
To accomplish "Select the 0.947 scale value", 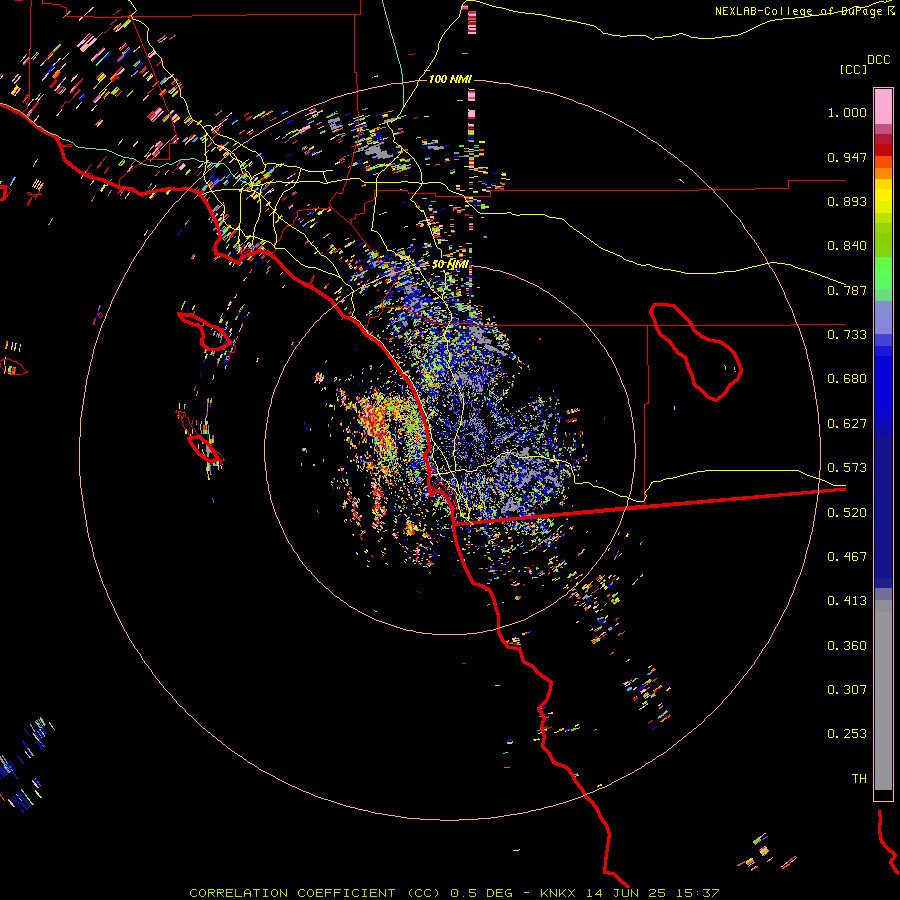I will pos(847,157).
